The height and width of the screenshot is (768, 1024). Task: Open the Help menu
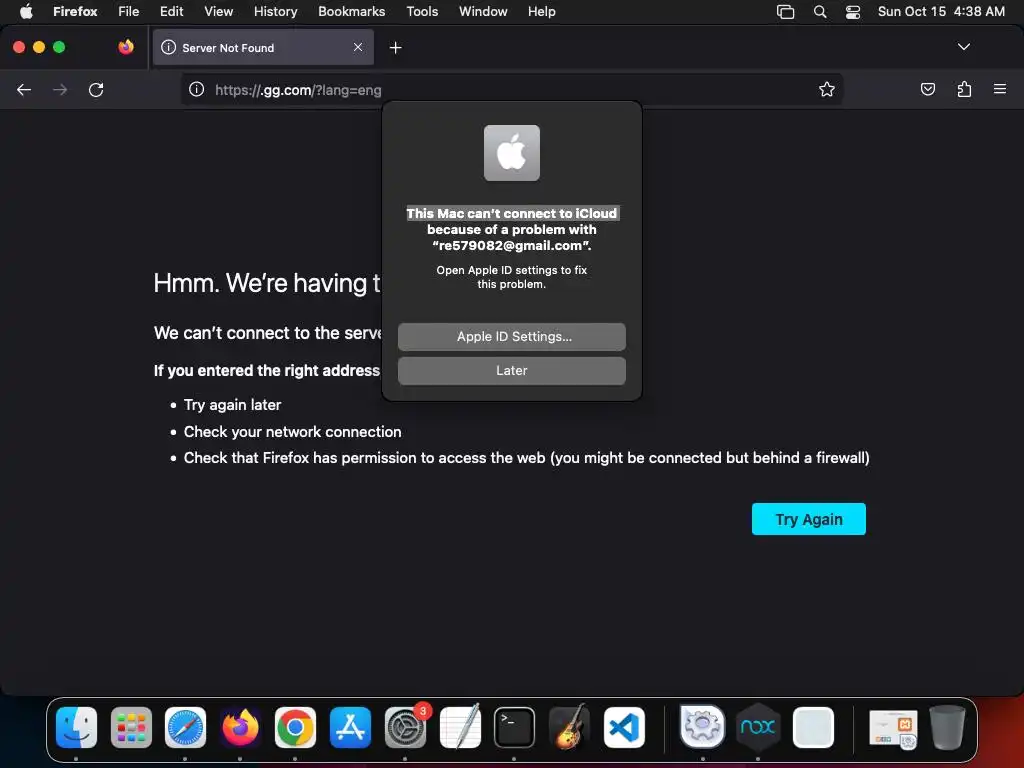(542, 12)
